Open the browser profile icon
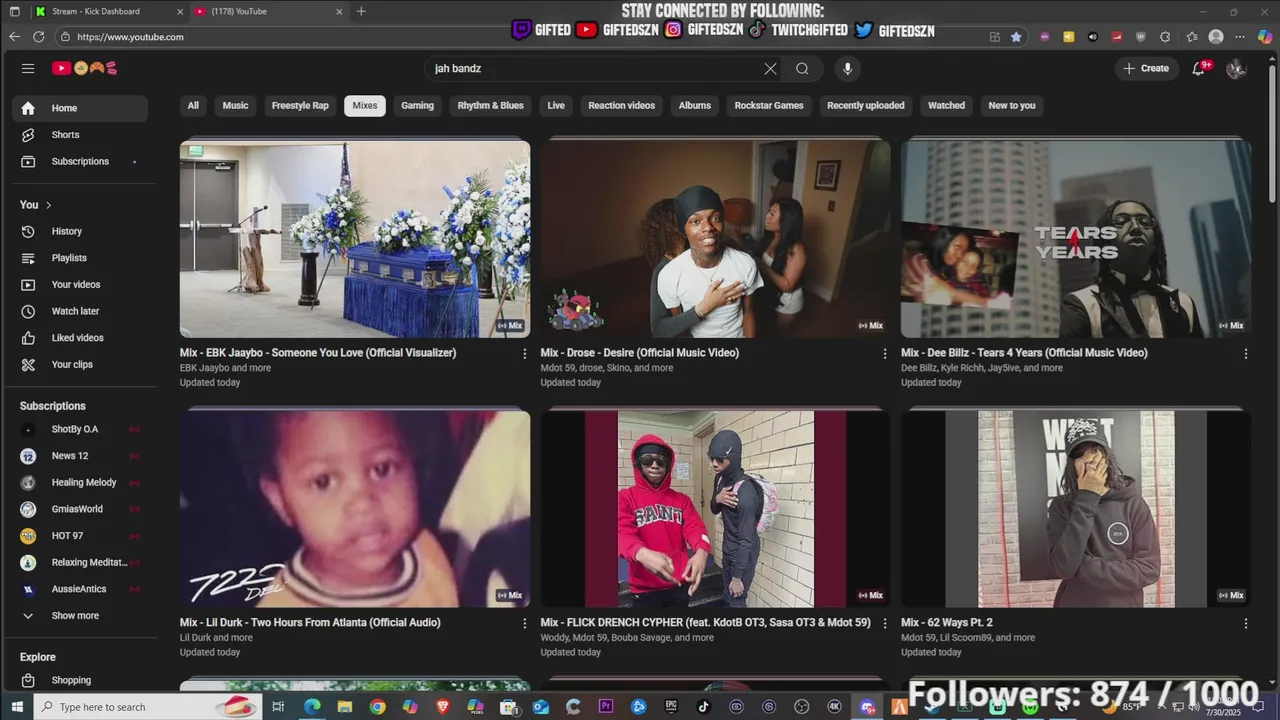The image size is (1280, 720). [x=1216, y=37]
